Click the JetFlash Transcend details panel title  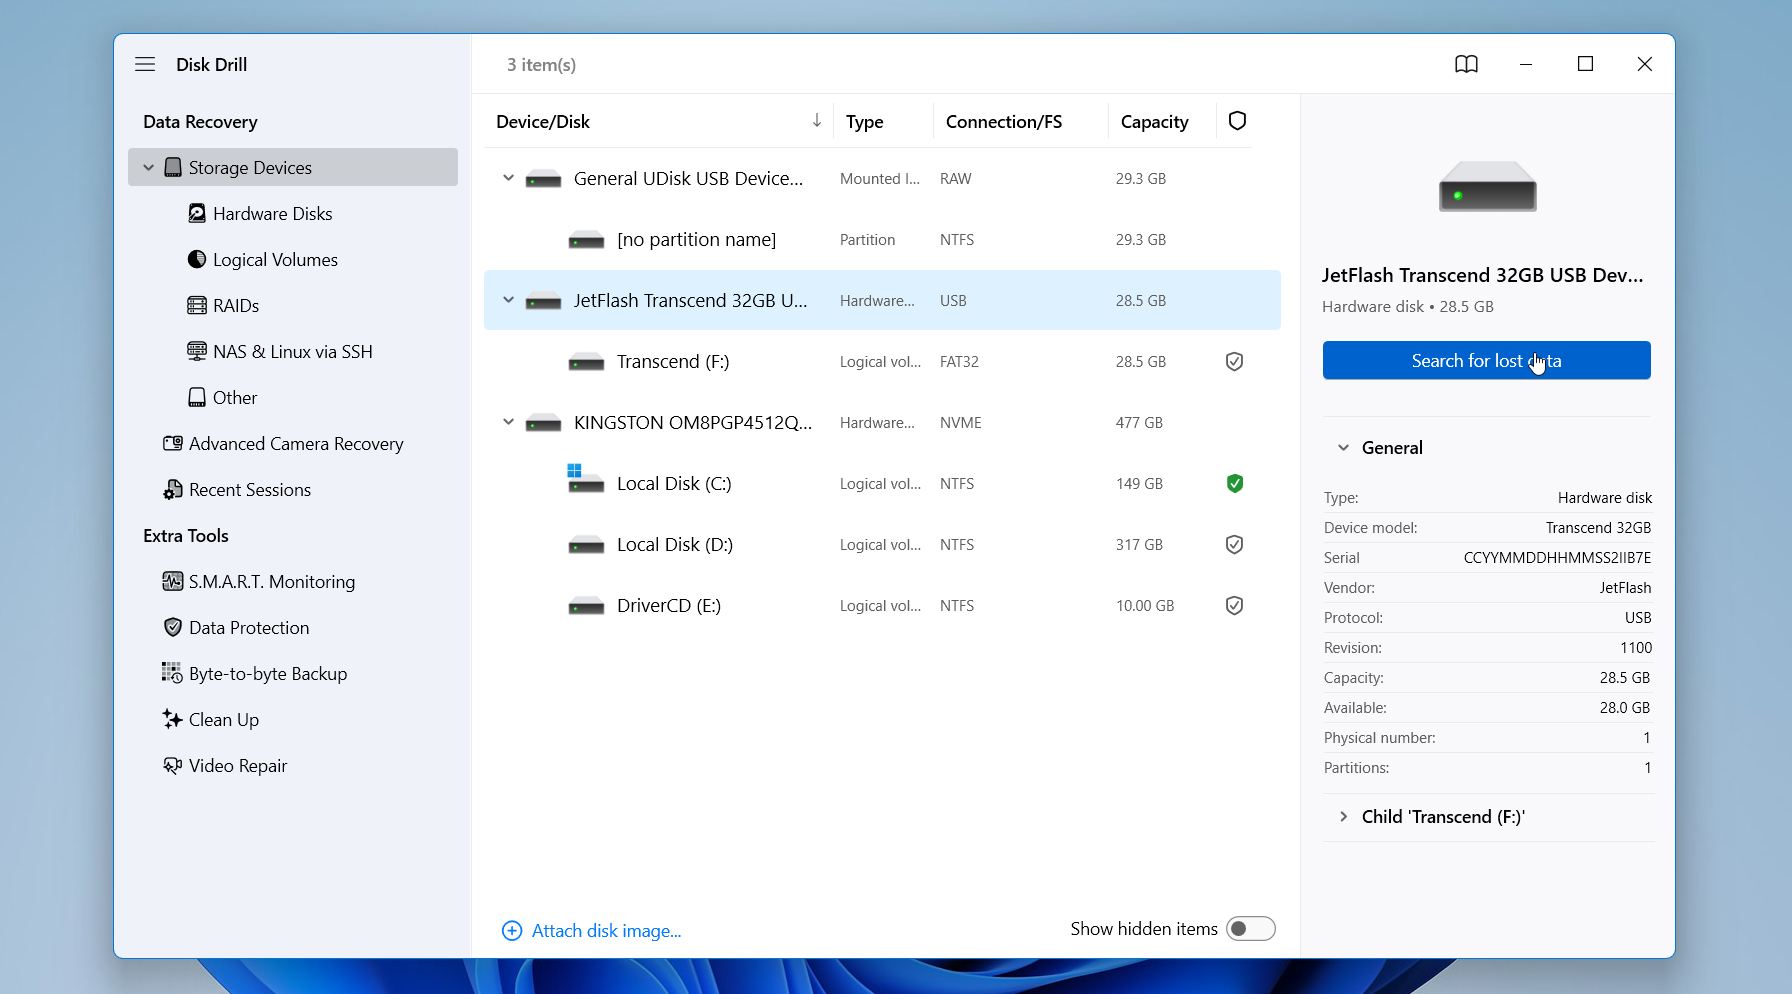click(1482, 275)
